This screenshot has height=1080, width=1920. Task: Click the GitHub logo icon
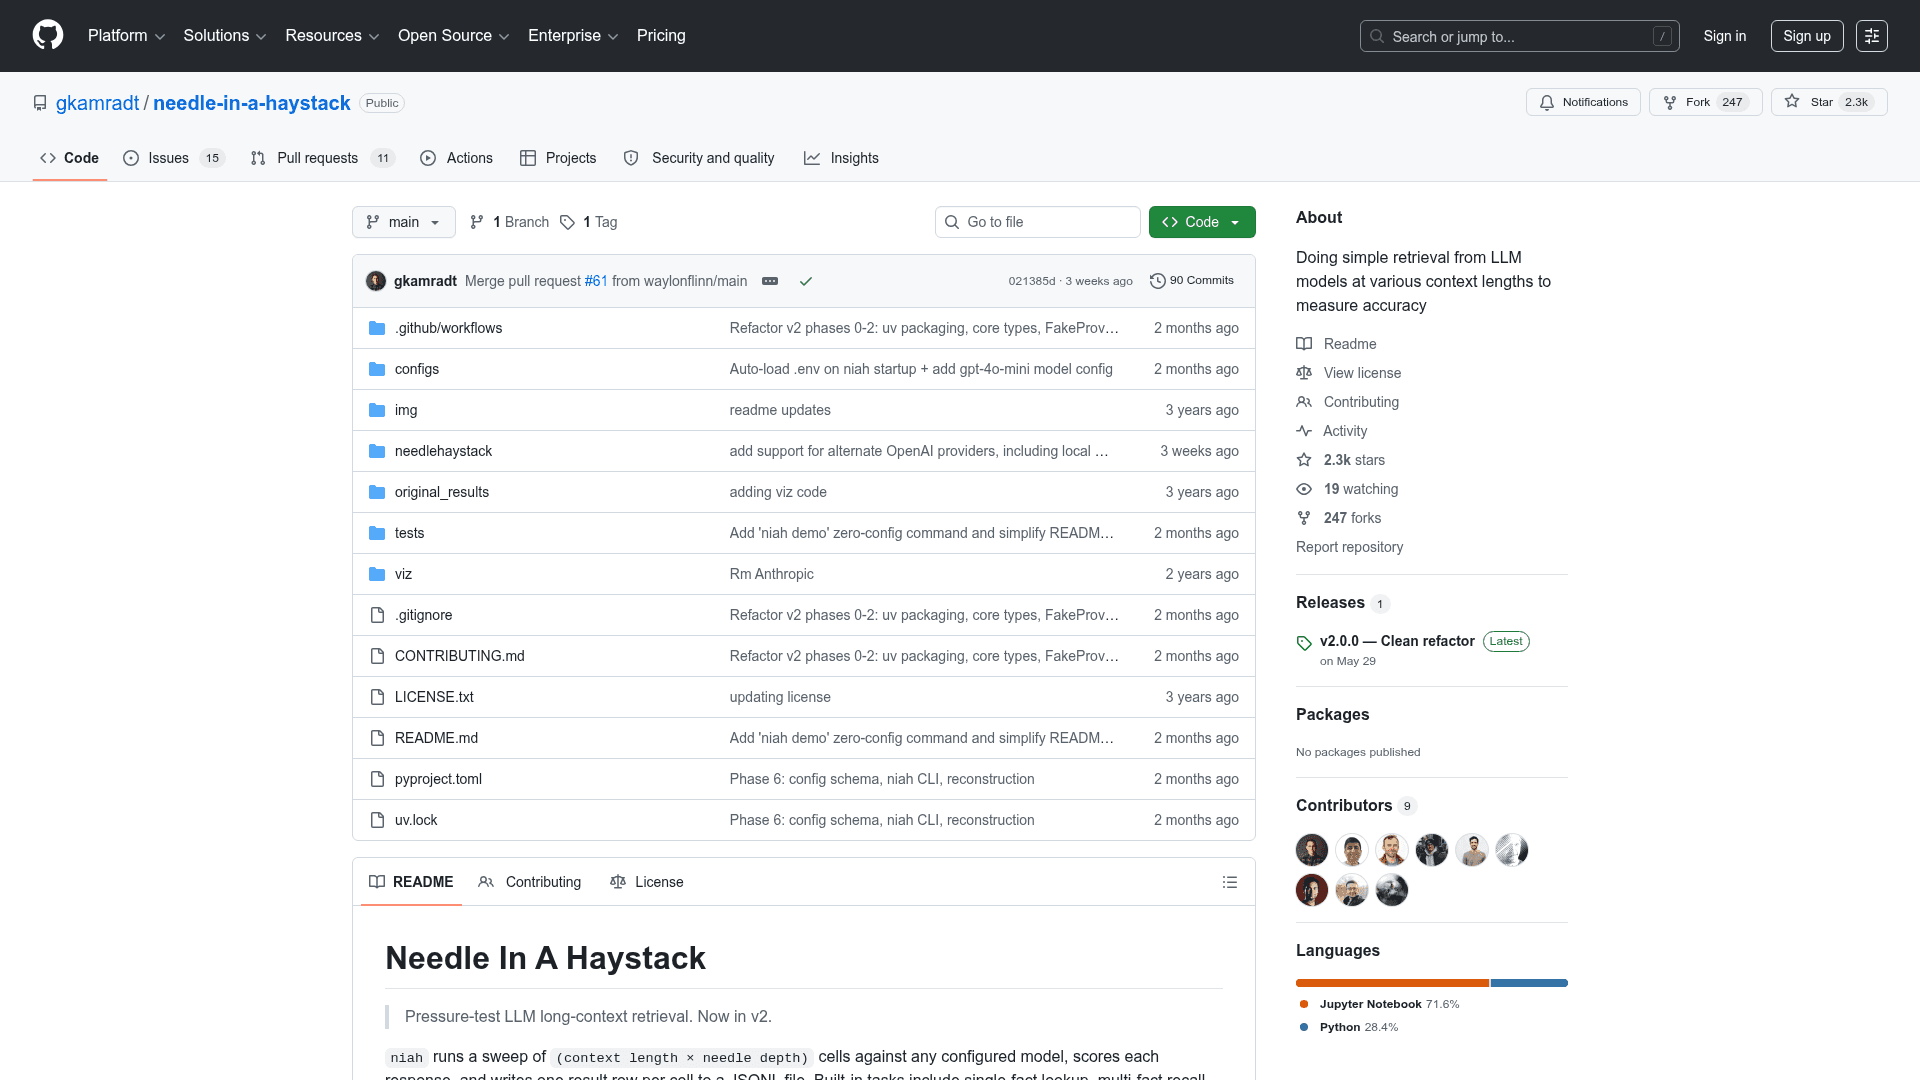click(48, 36)
